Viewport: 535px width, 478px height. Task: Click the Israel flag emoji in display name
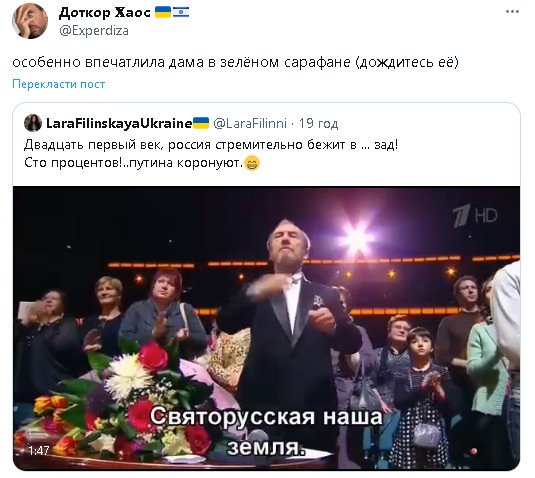tap(181, 12)
